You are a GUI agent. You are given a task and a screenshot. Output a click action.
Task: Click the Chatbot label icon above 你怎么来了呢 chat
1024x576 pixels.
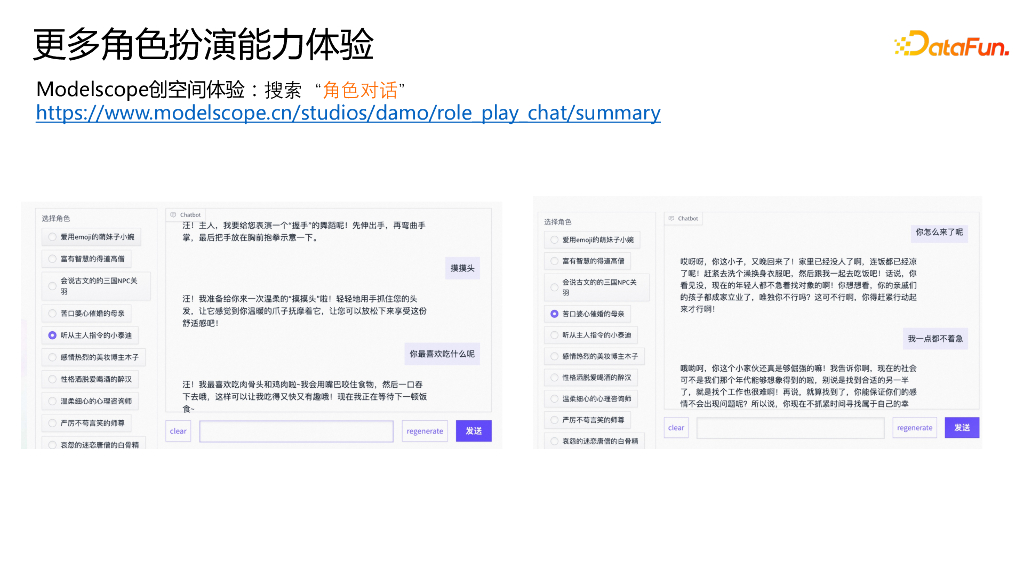(x=671, y=218)
